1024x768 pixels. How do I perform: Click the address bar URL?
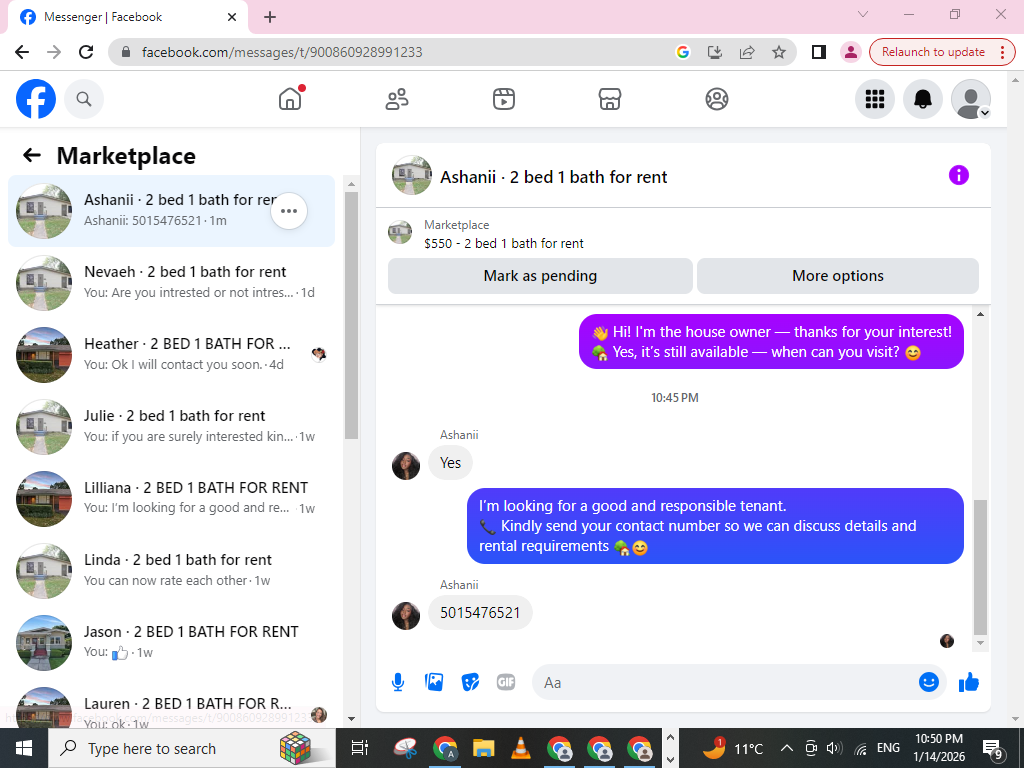click(282, 52)
